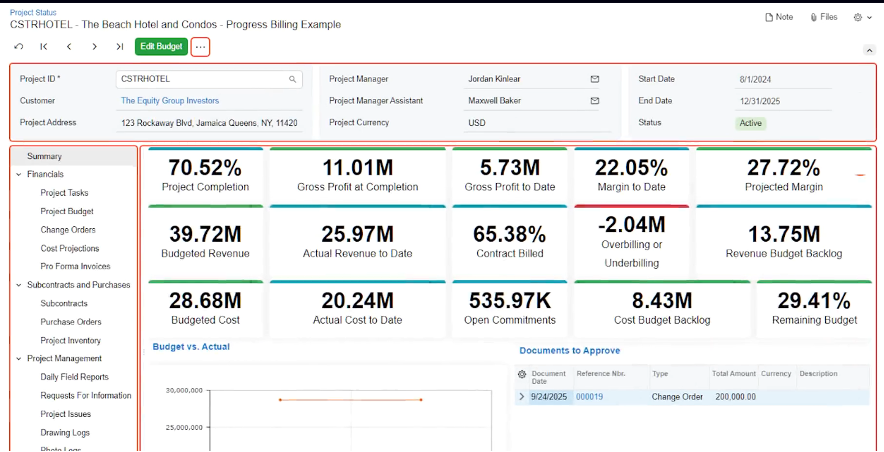
Task: Collapse the header panel with the up chevron
Action: pyautogui.click(x=869, y=50)
